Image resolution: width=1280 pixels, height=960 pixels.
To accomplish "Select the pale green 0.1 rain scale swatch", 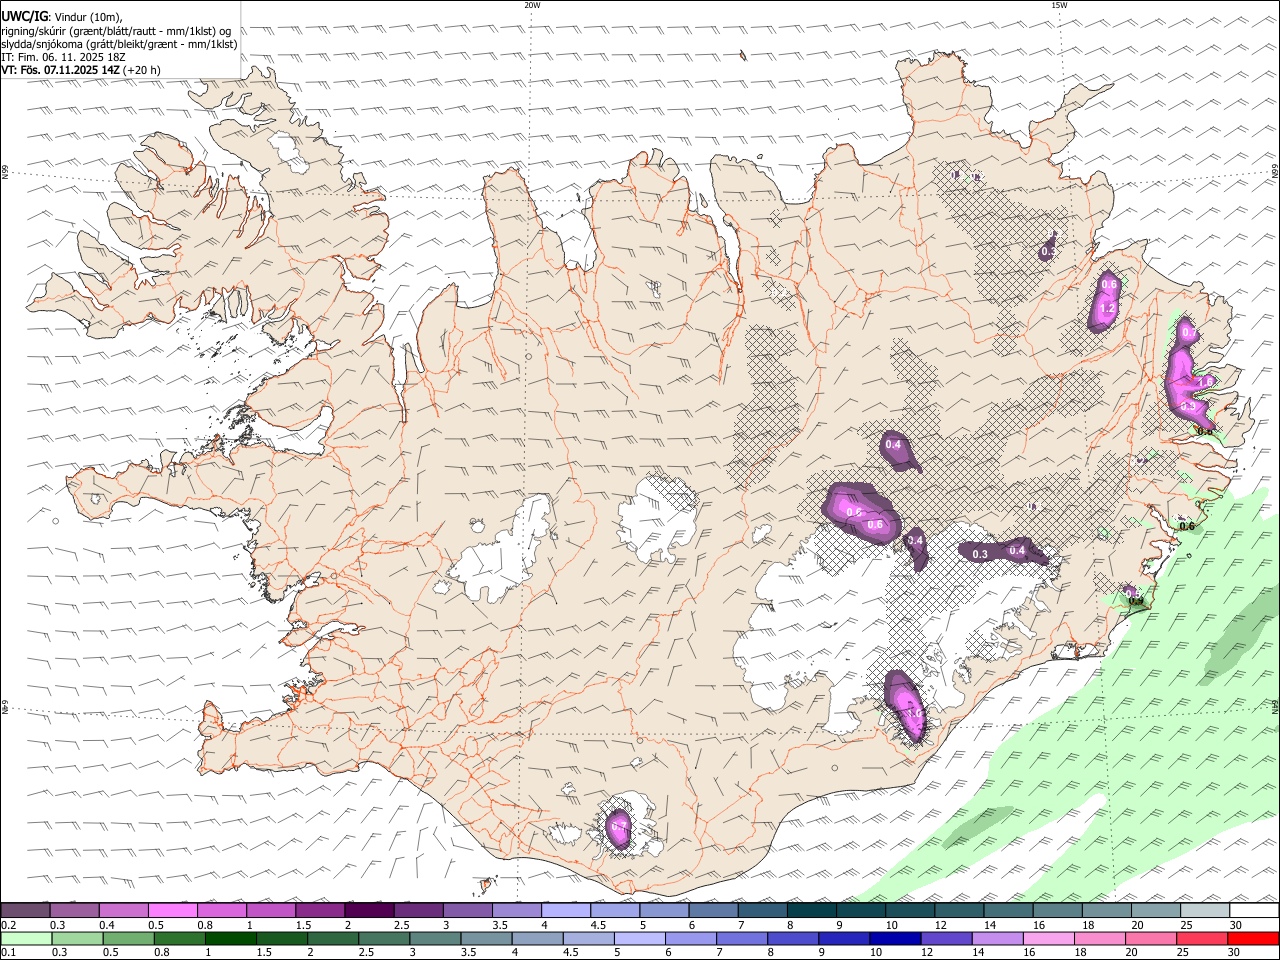I will point(25,939).
